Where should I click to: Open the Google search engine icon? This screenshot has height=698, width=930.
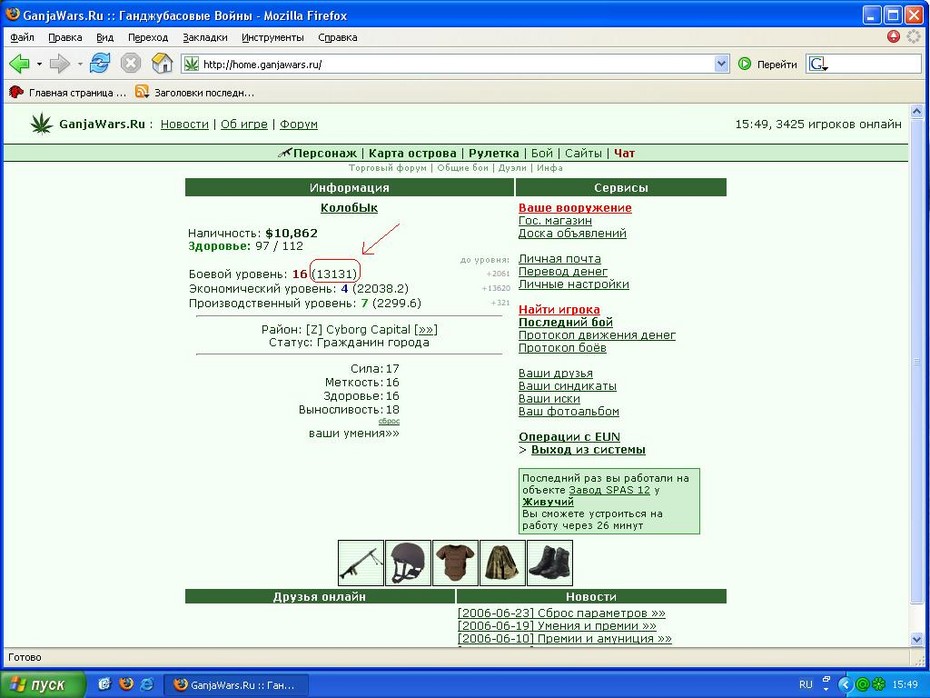(818, 63)
